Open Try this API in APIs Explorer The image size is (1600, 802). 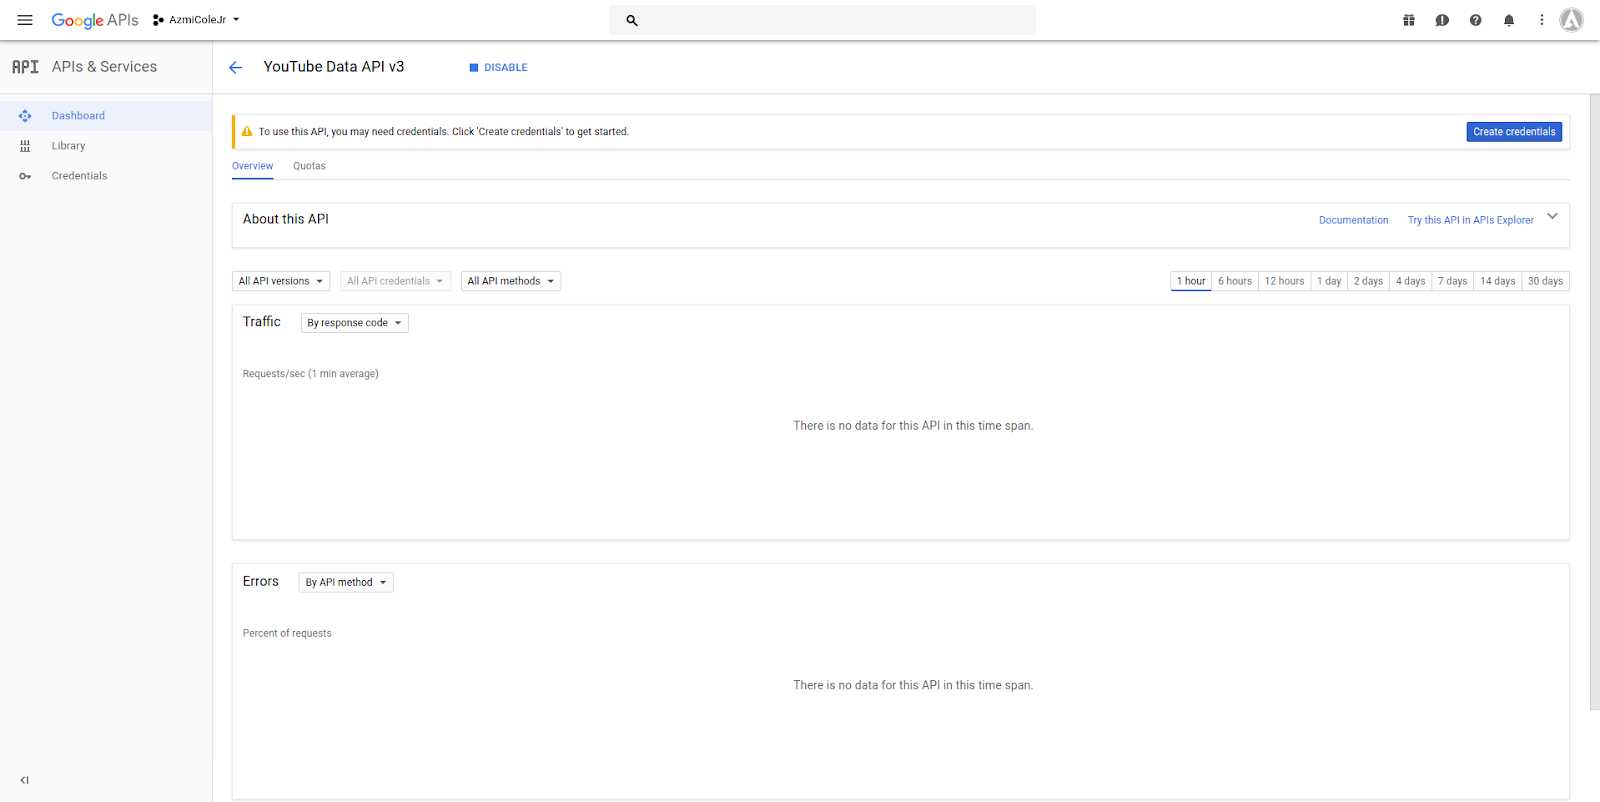coord(1470,220)
